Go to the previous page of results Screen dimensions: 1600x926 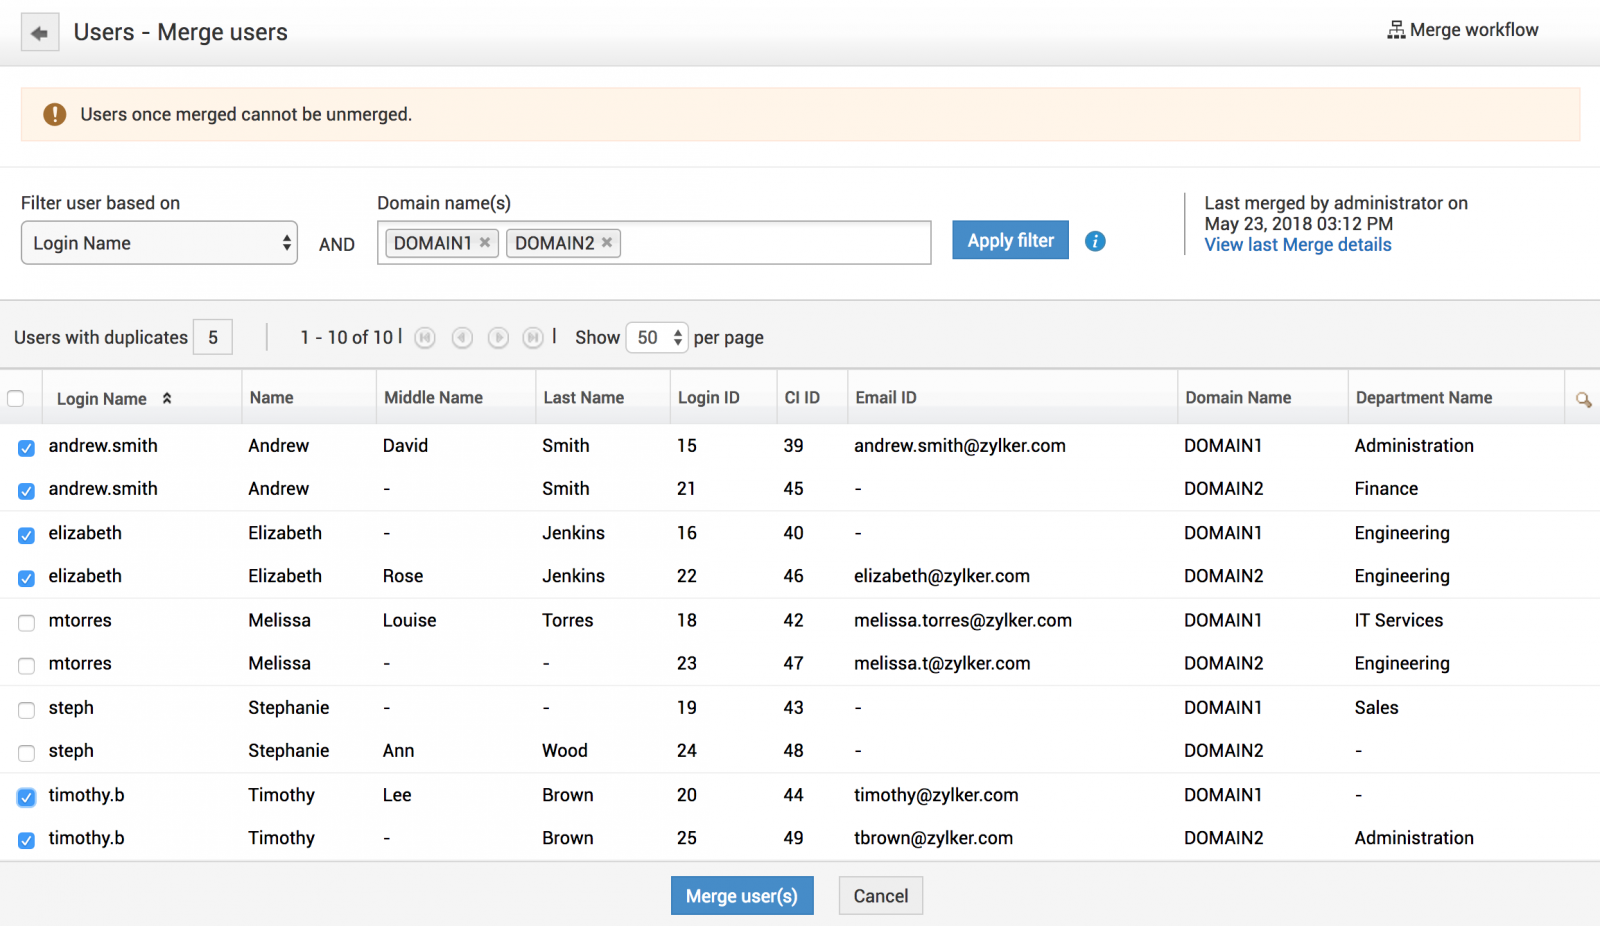[462, 338]
